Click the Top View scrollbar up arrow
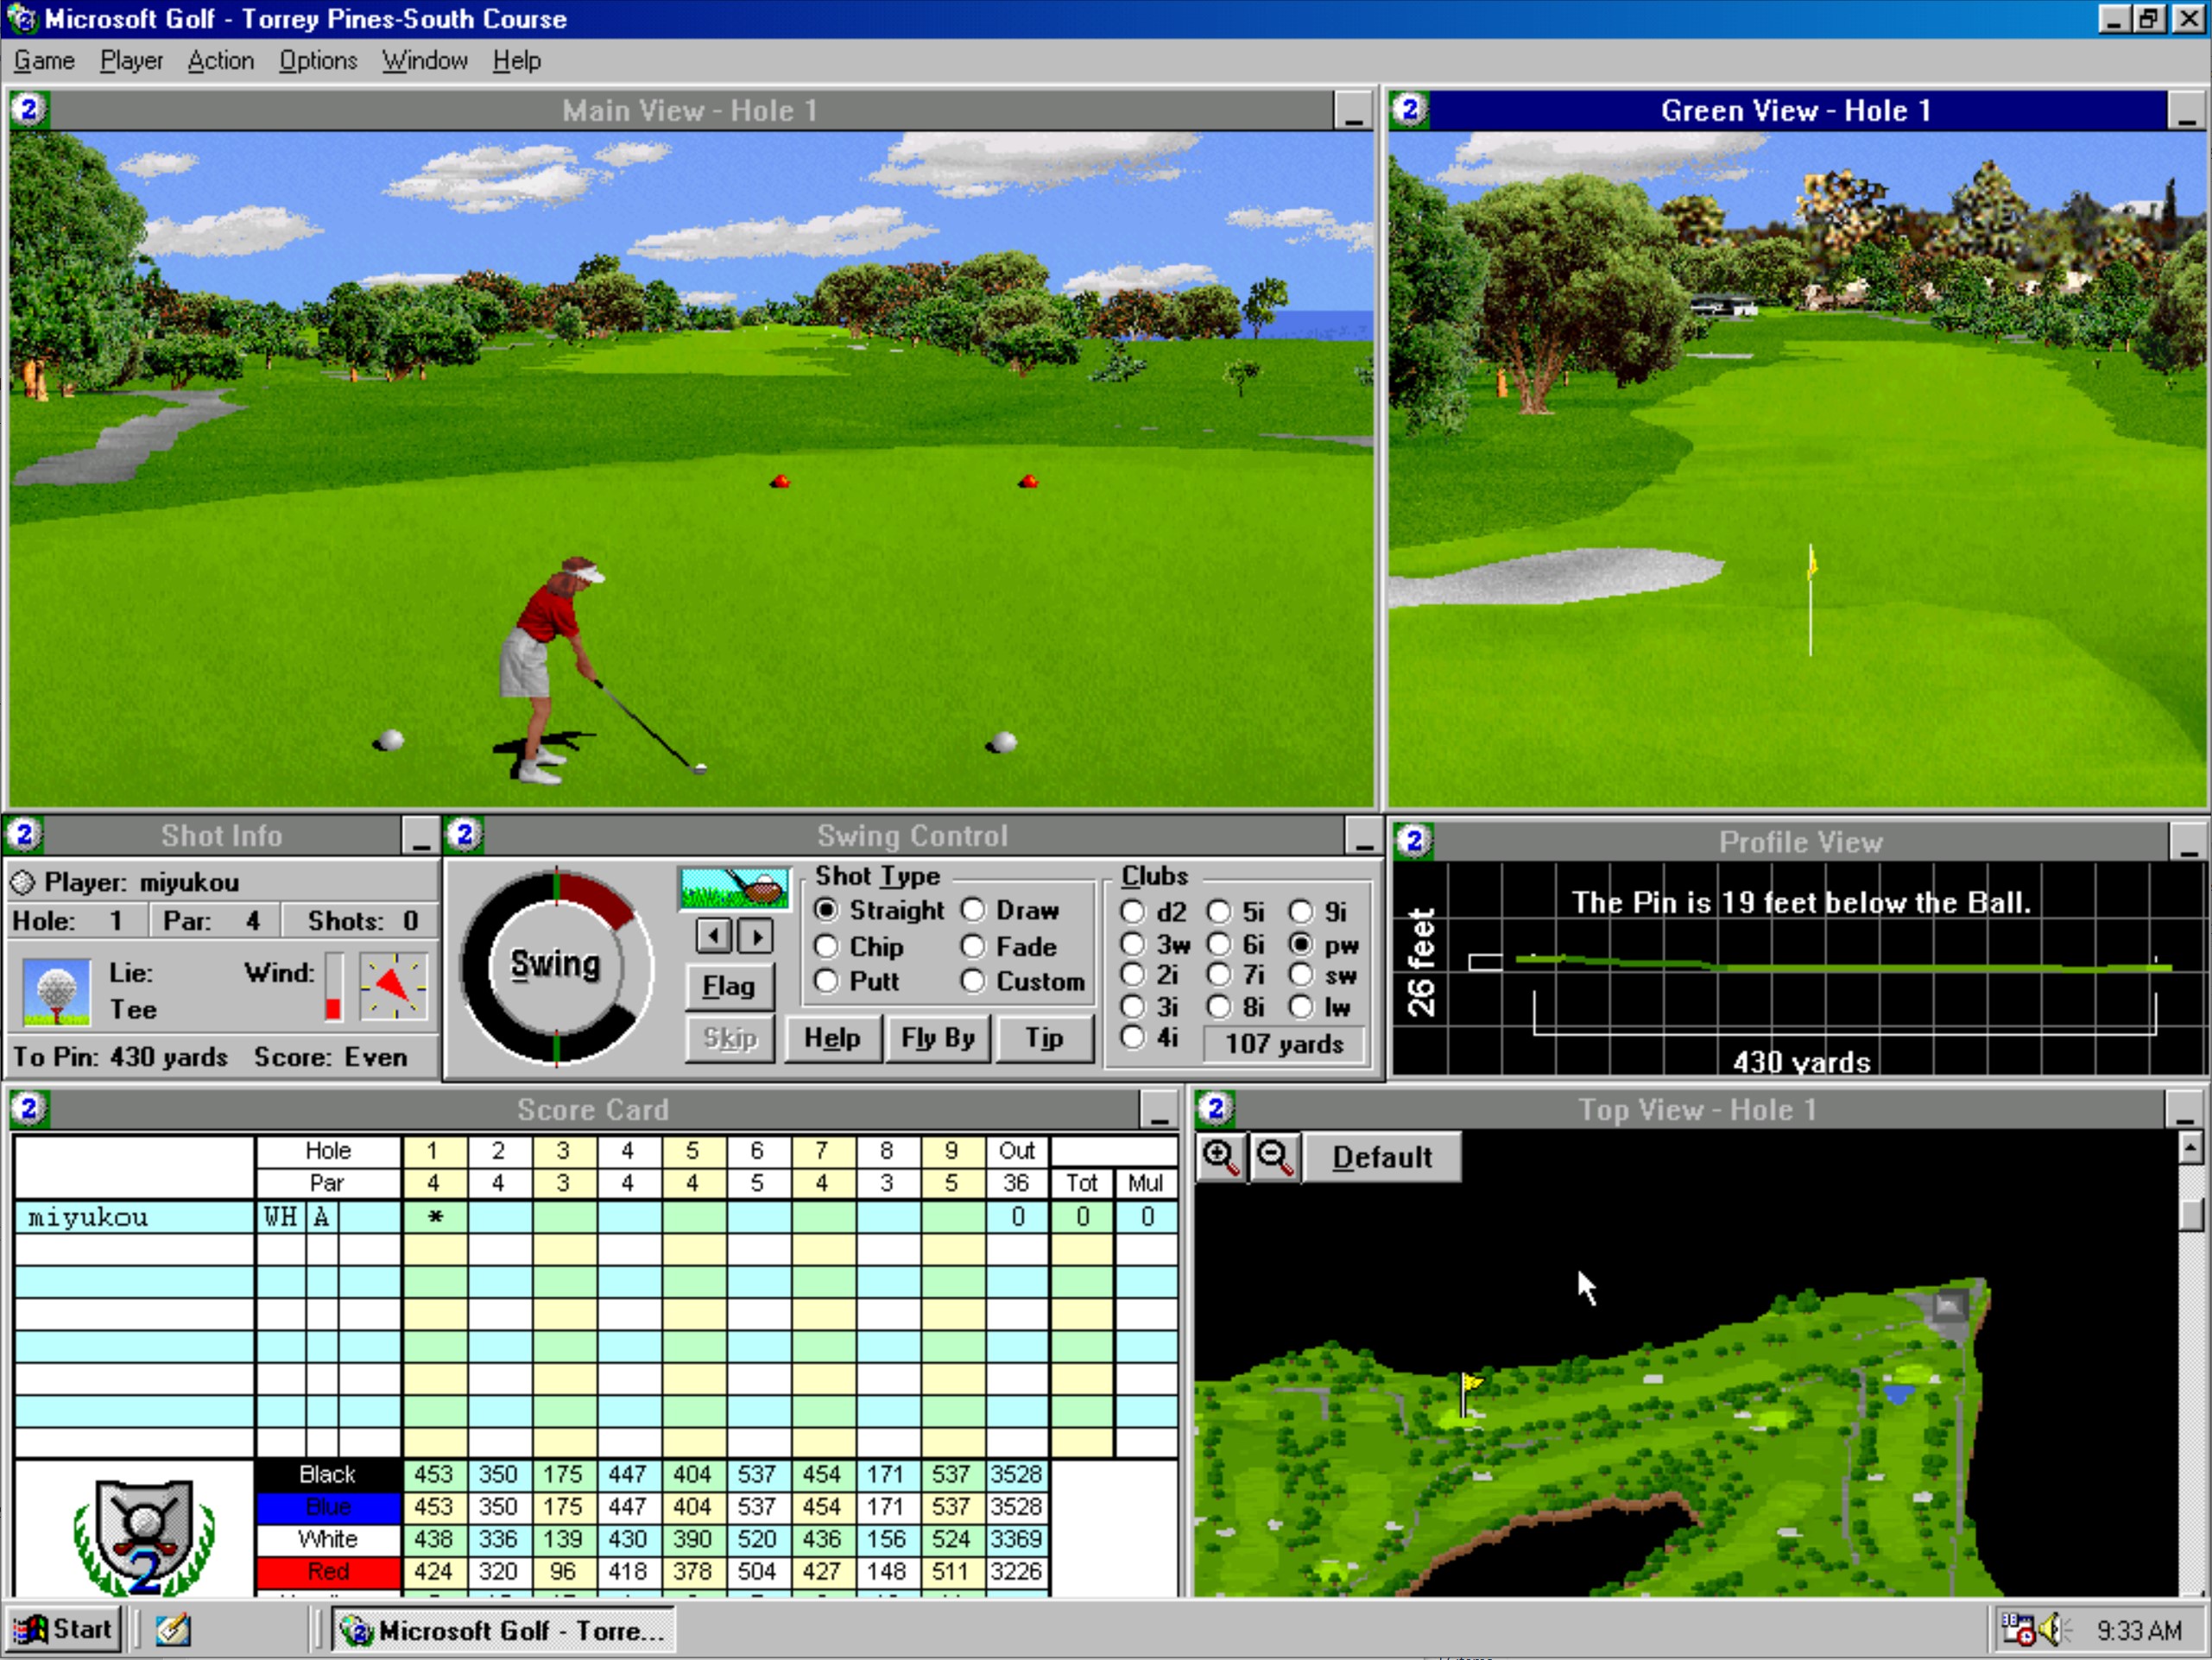This screenshot has width=2212, height=1660. (x=2190, y=1148)
